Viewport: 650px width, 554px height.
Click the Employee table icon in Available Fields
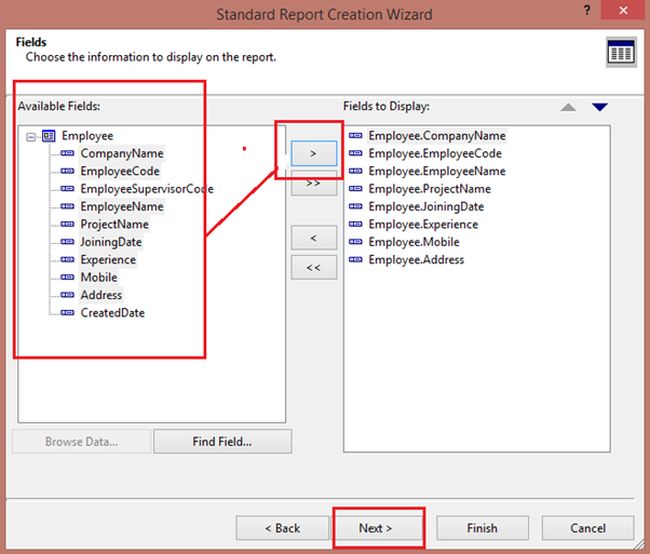click(x=49, y=136)
